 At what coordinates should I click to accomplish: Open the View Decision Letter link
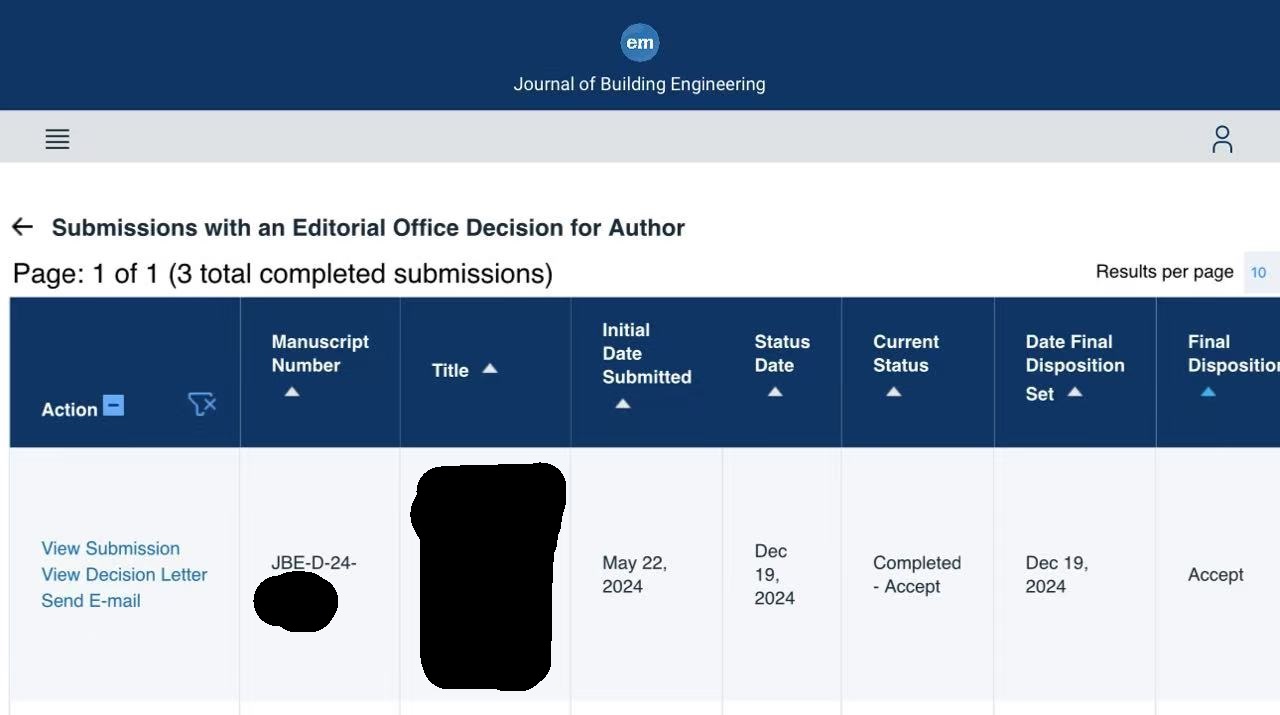(x=124, y=574)
